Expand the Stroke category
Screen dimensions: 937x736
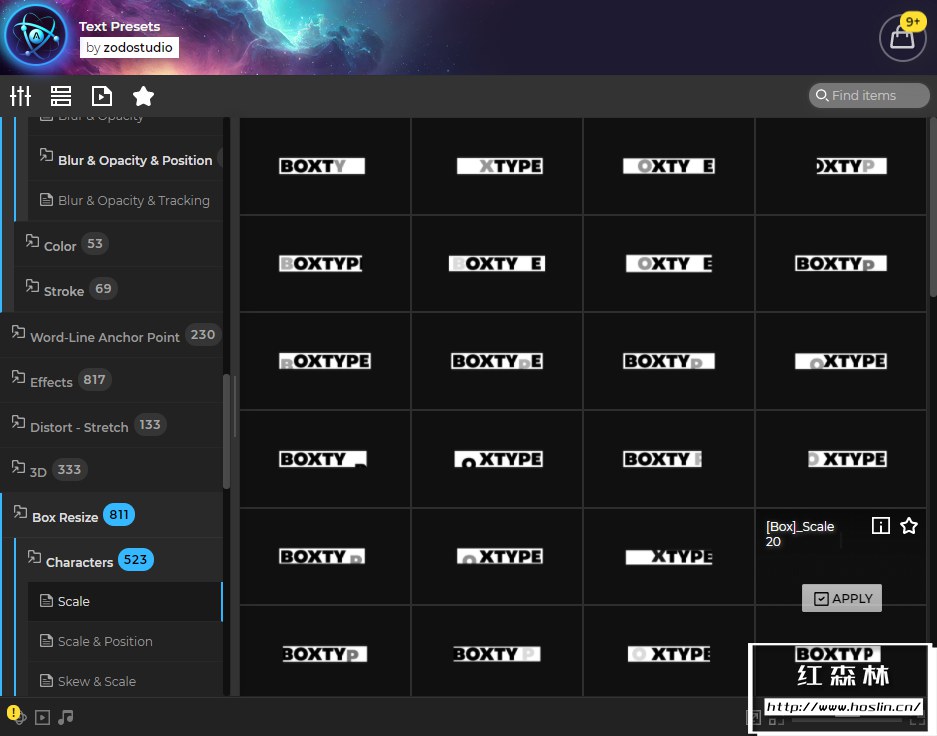pyautogui.click(x=118, y=290)
